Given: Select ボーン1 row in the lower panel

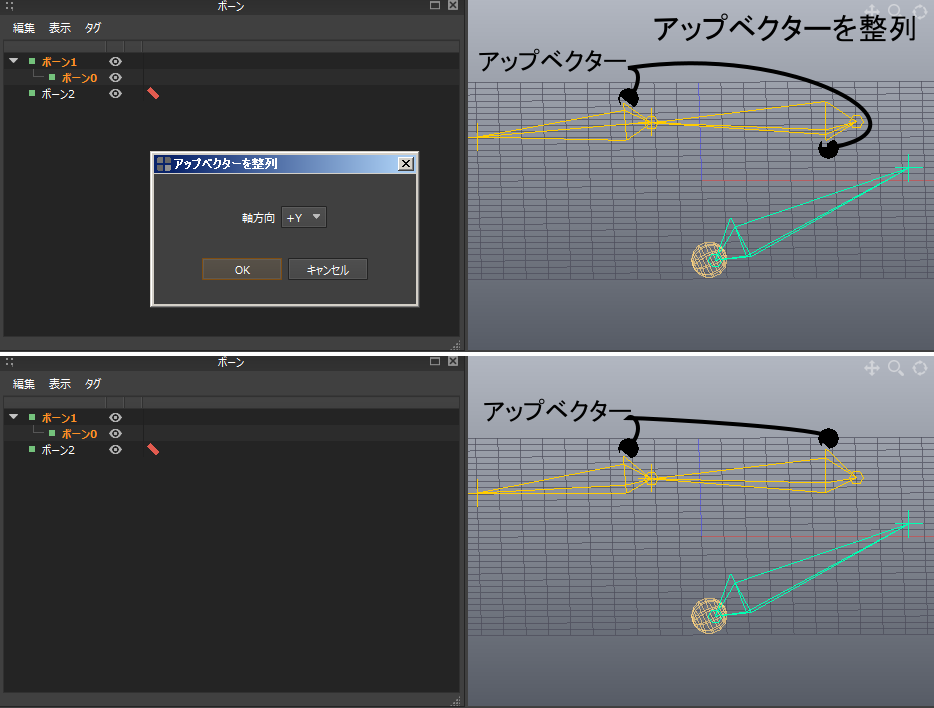Looking at the screenshot, I should (231, 417).
